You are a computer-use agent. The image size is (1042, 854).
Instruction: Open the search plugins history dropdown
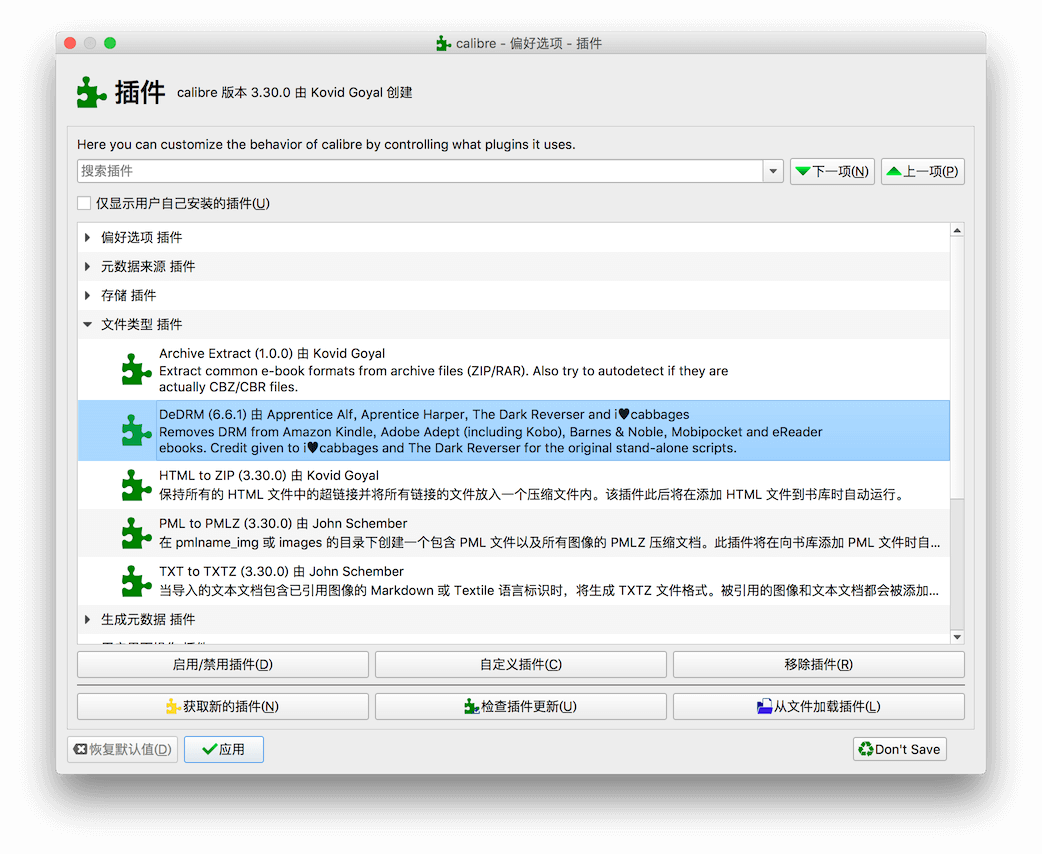coord(772,171)
